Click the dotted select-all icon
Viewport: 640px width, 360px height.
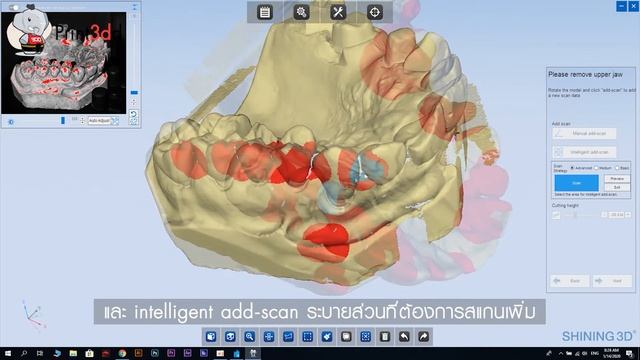pos(366,337)
